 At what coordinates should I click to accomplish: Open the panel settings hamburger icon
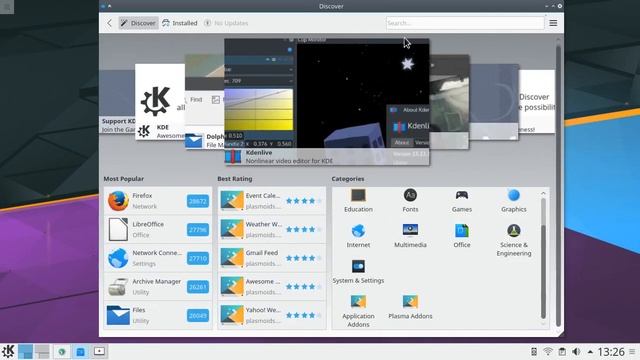pyautogui.click(x=632, y=351)
